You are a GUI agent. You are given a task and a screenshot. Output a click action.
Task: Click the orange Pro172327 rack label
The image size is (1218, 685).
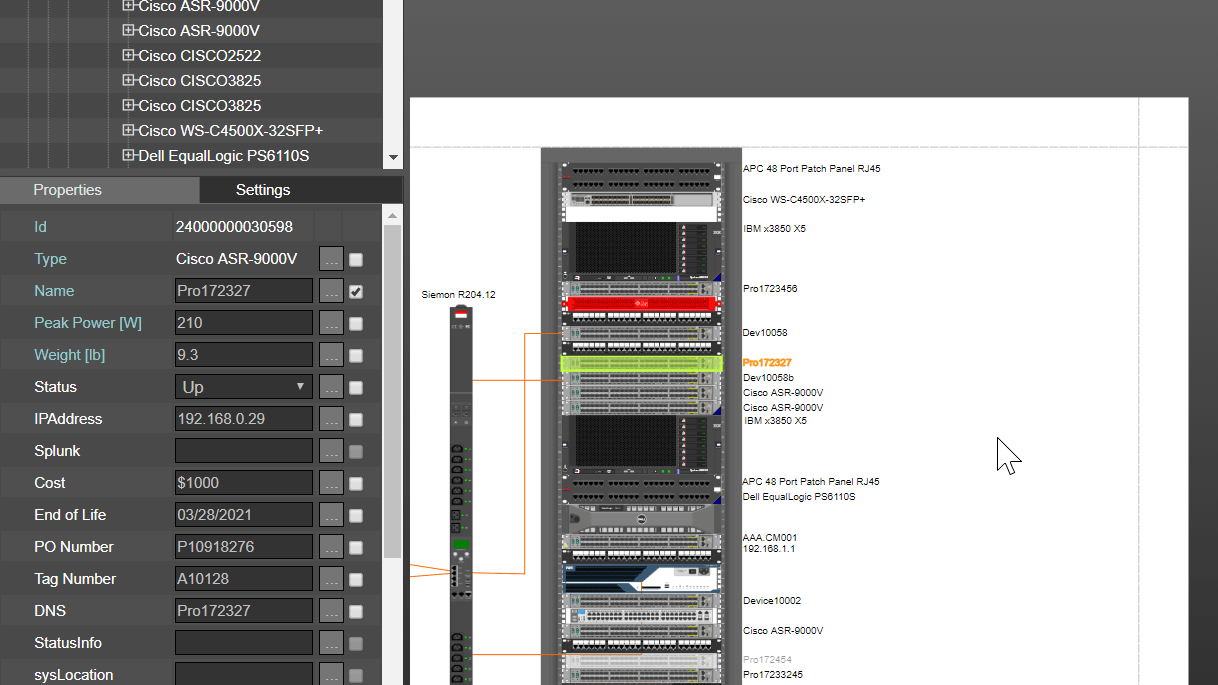point(767,362)
